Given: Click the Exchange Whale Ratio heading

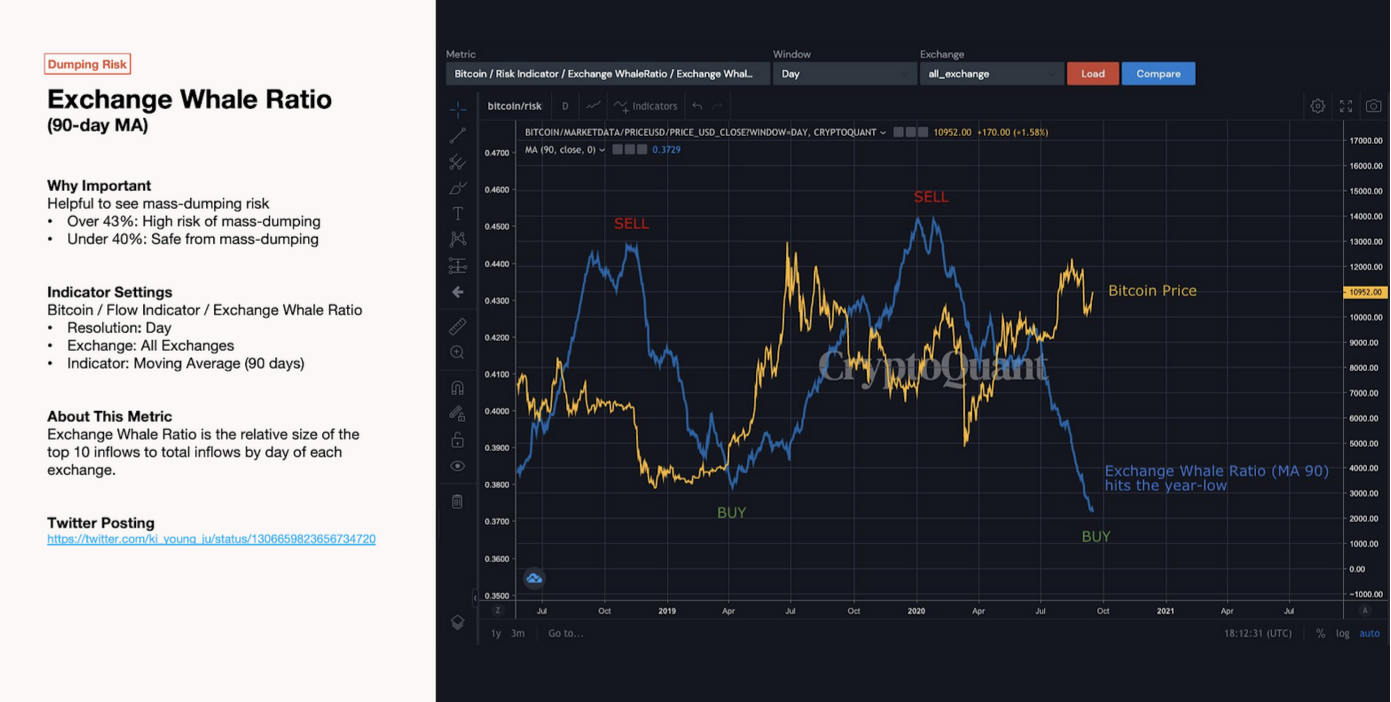Looking at the screenshot, I should coord(189,99).
